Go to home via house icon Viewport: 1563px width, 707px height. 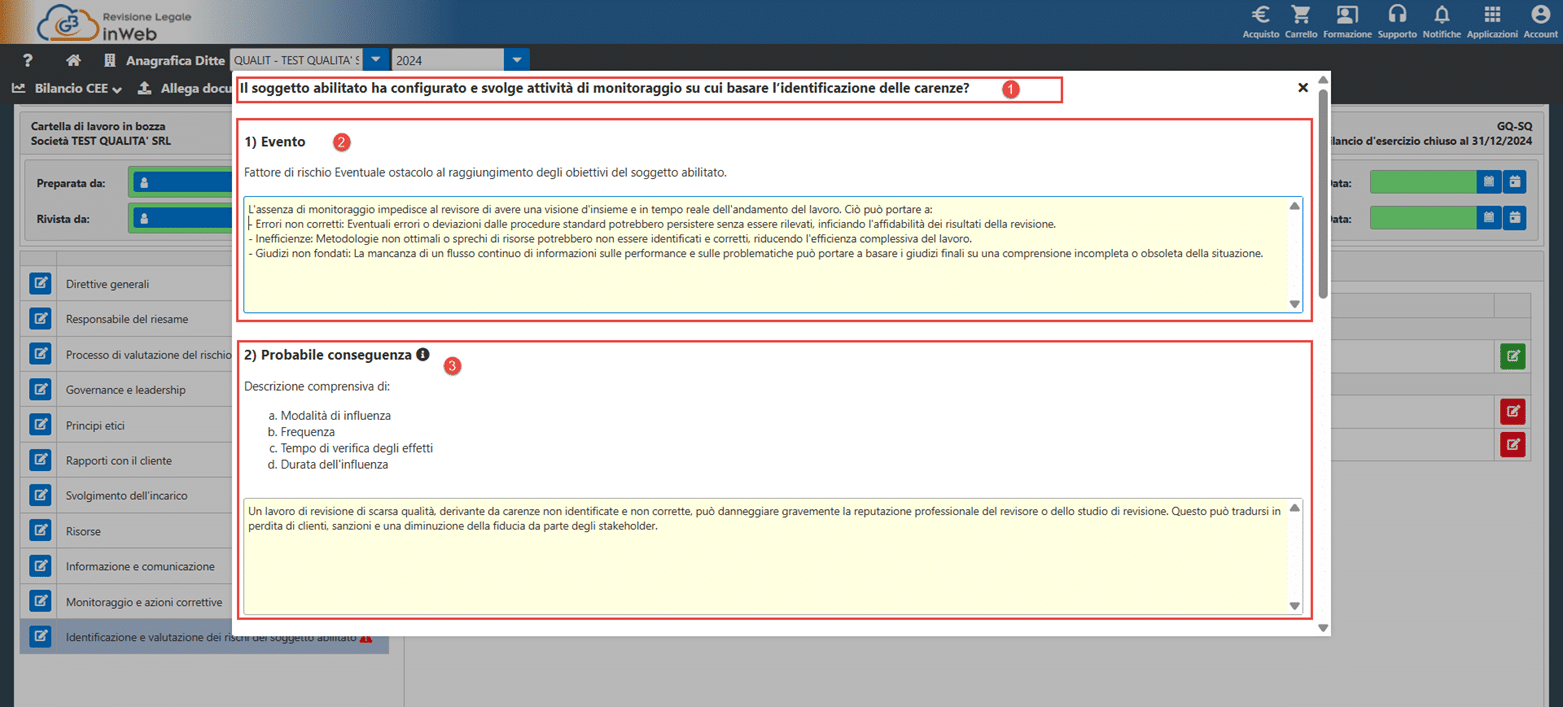click(x=73, y=60)
